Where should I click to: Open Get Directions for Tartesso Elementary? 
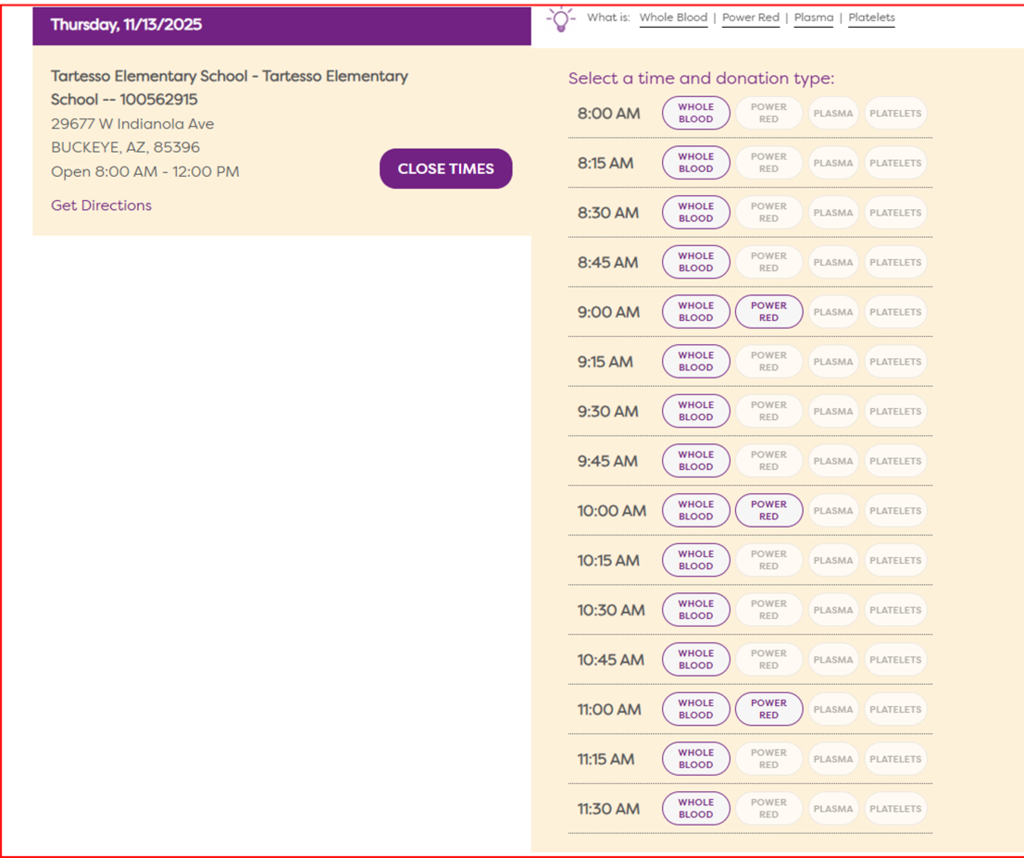101,205
